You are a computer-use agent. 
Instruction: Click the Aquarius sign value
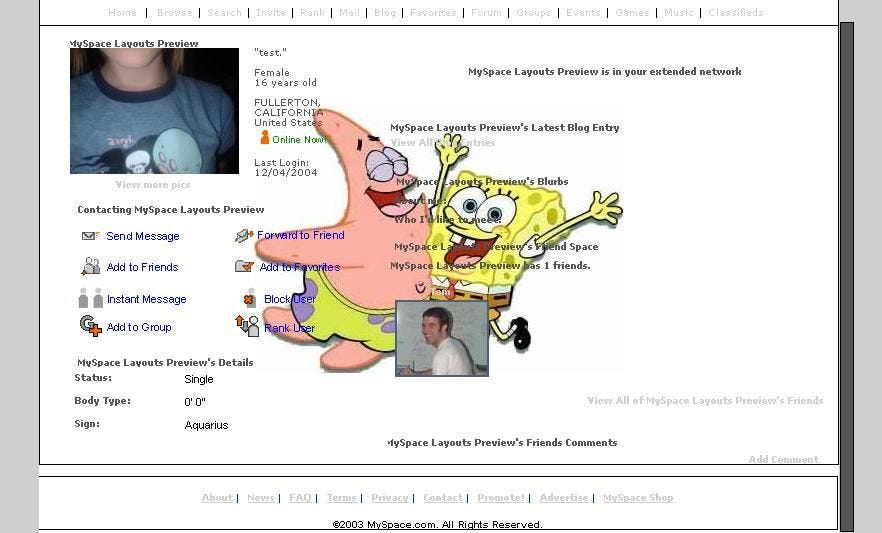click(206, 425)
